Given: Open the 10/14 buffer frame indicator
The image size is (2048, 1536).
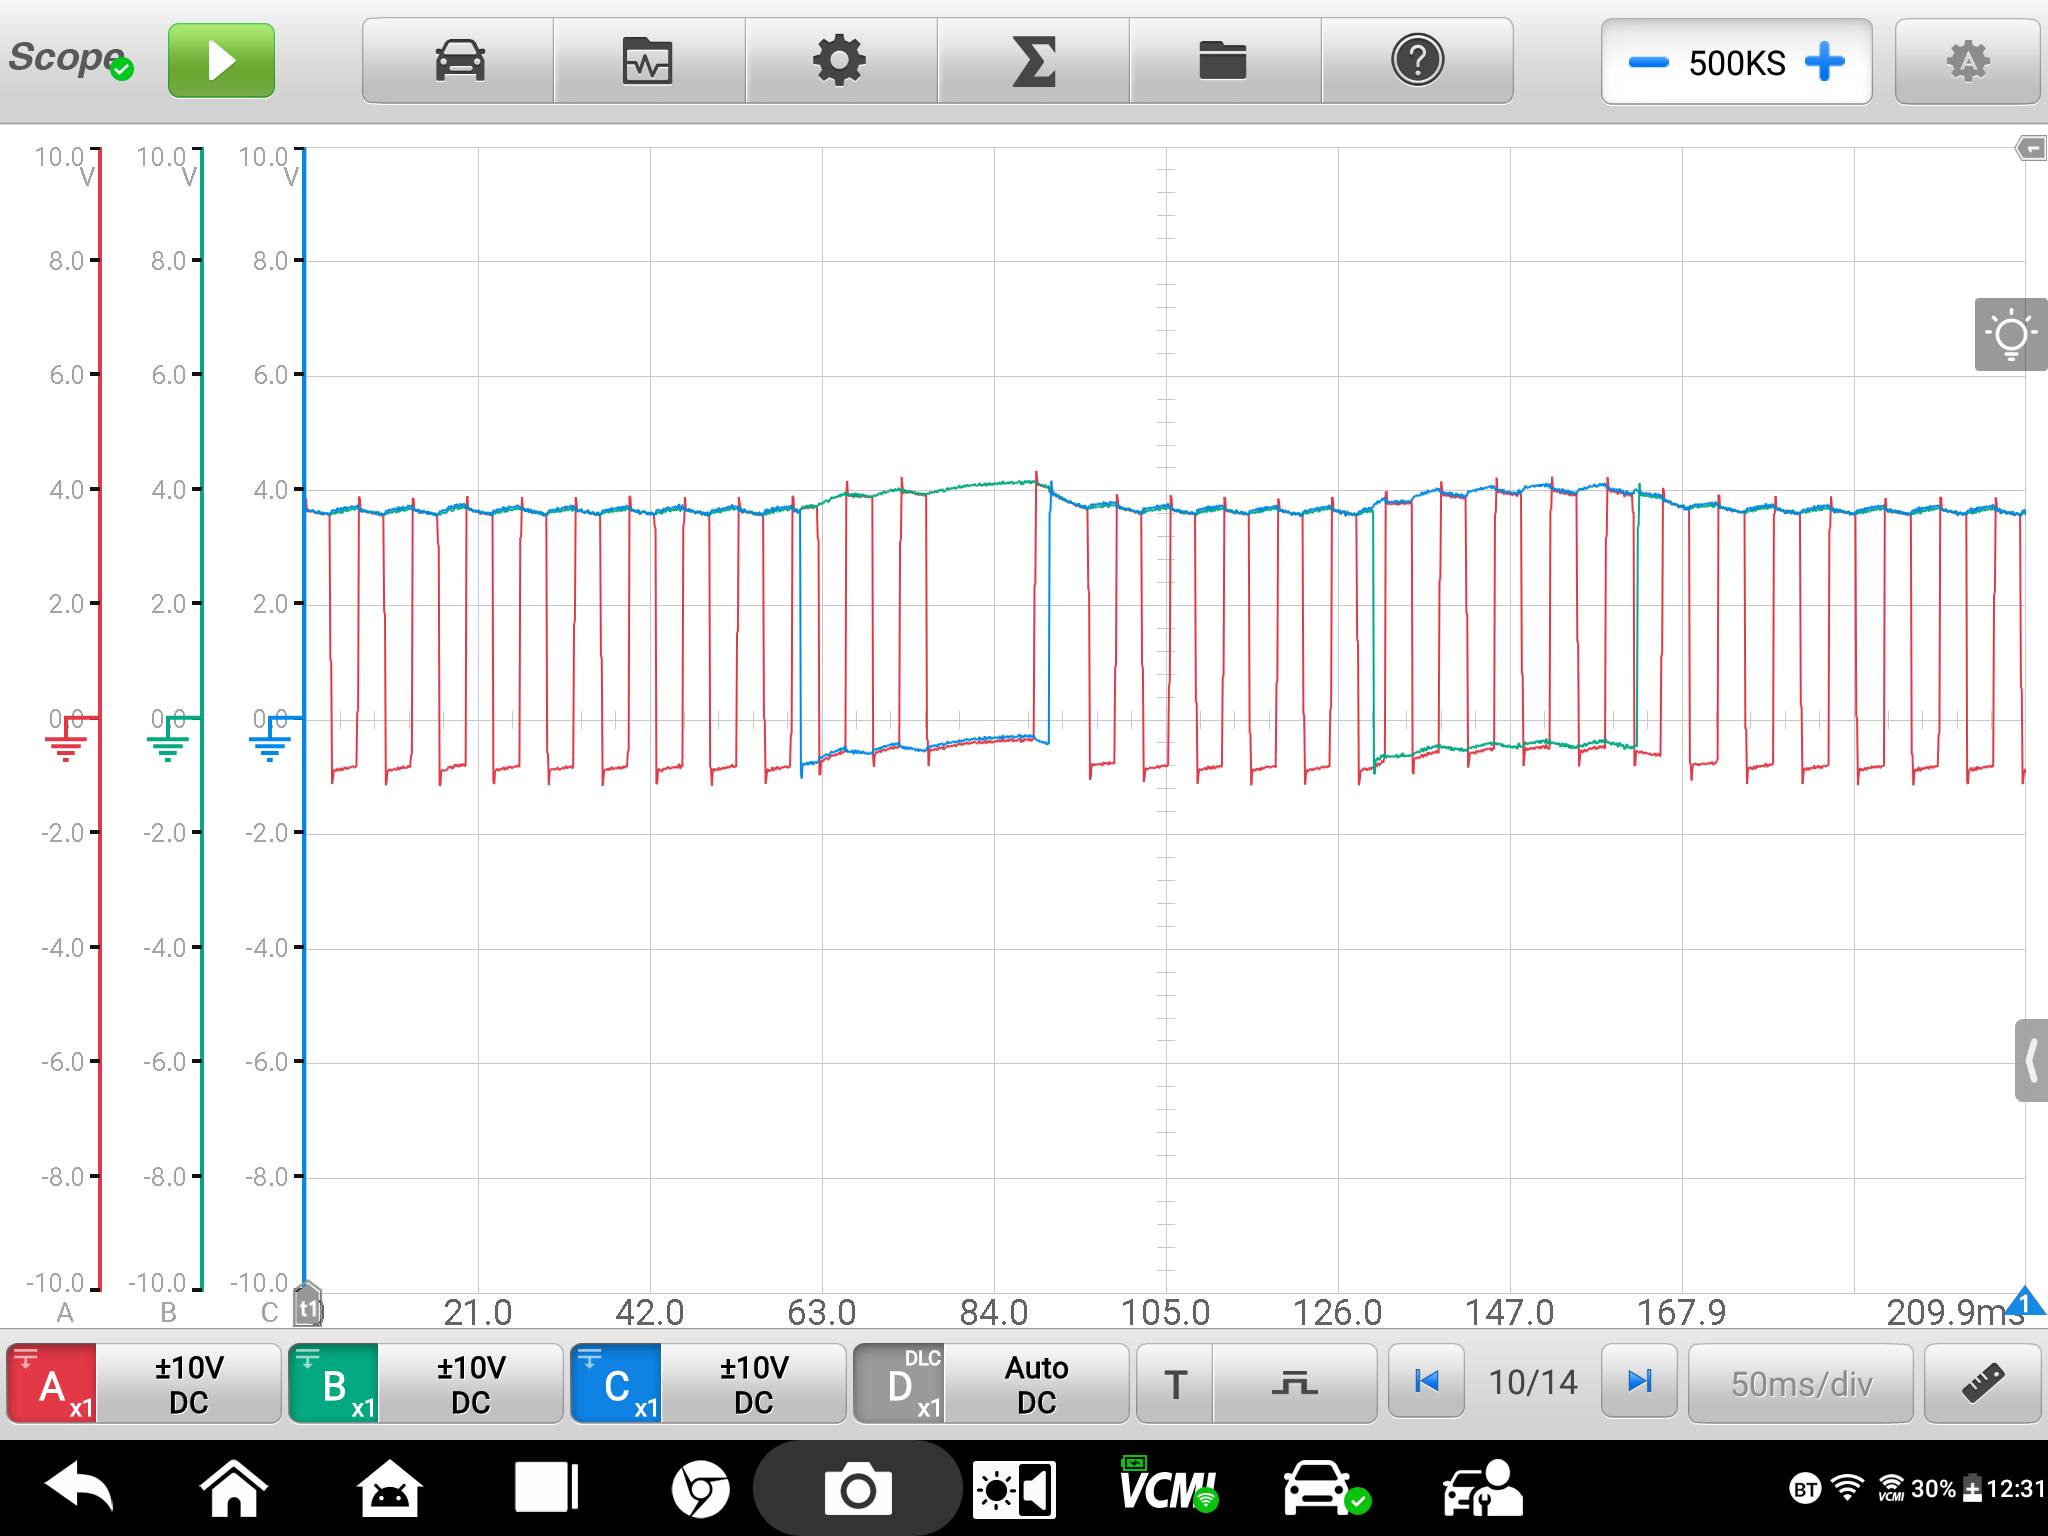Looking at the screenshot, I should 1533,1382.
